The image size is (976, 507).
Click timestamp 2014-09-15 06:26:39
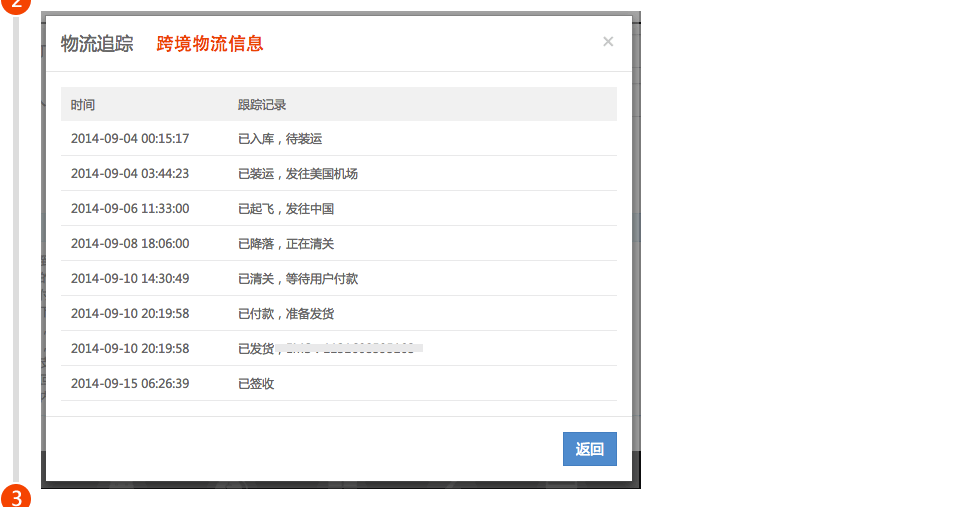130,384
